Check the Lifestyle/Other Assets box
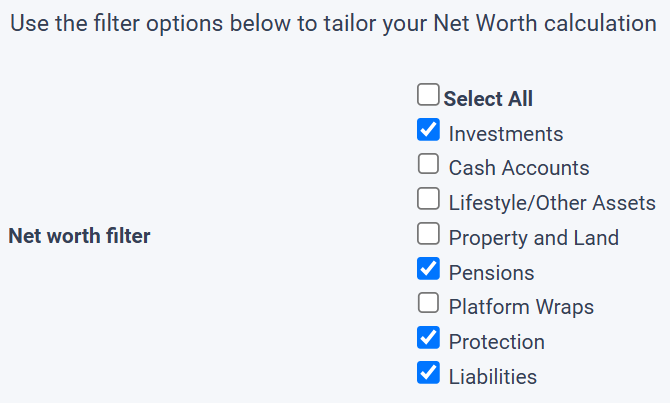The width and height of the screenshot is (670, 403). [428, 199]
